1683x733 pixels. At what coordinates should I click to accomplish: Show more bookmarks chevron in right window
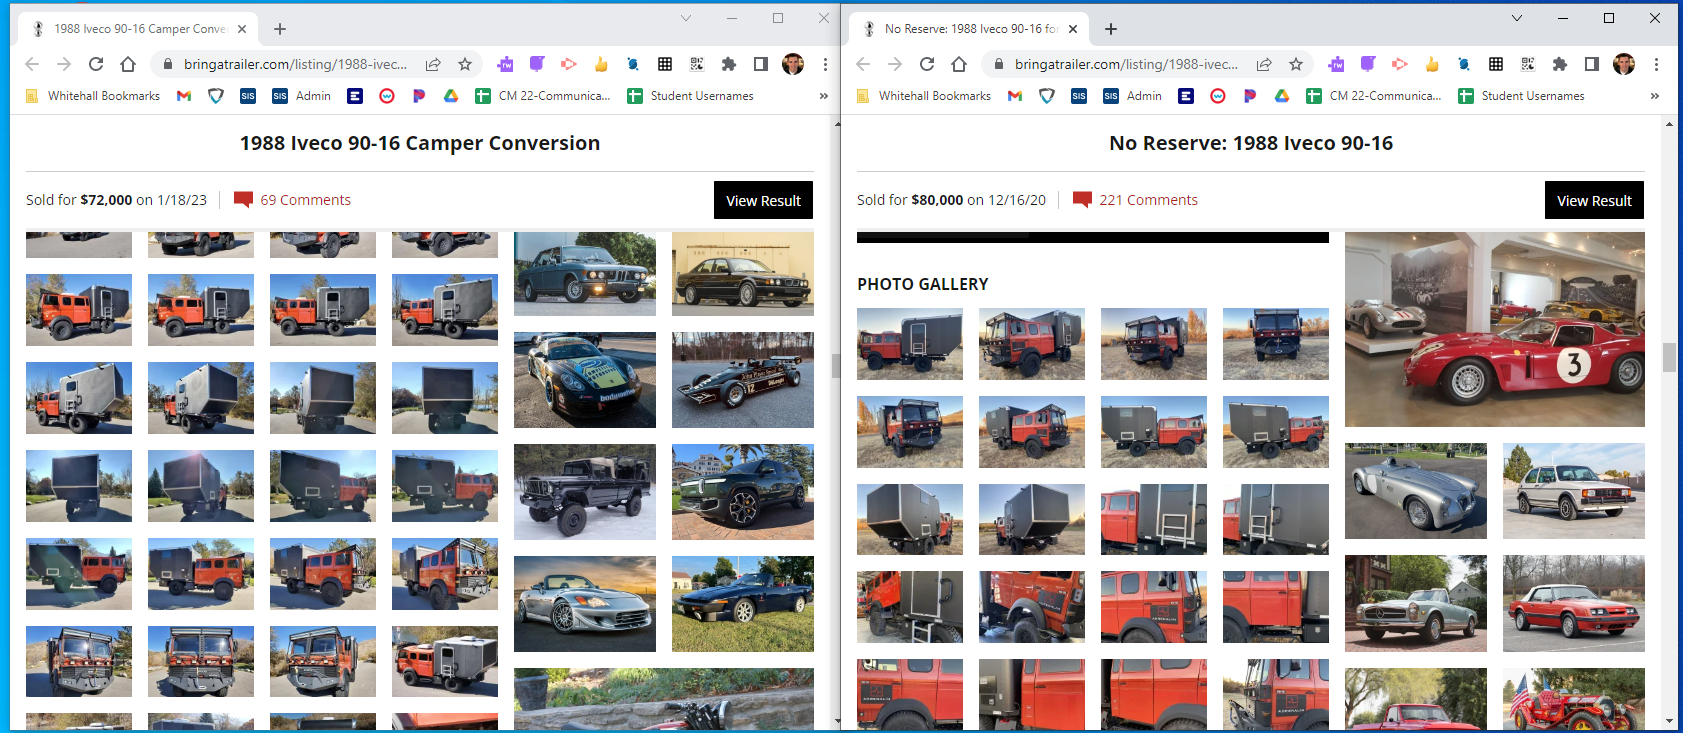coord(1655,96)
